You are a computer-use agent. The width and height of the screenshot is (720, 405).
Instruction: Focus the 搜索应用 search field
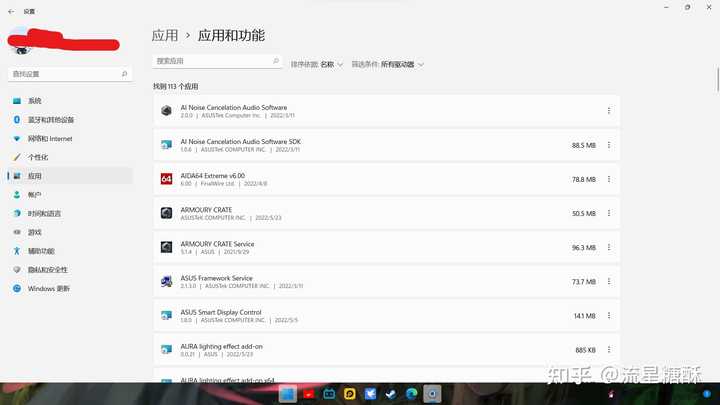(217, 61)
